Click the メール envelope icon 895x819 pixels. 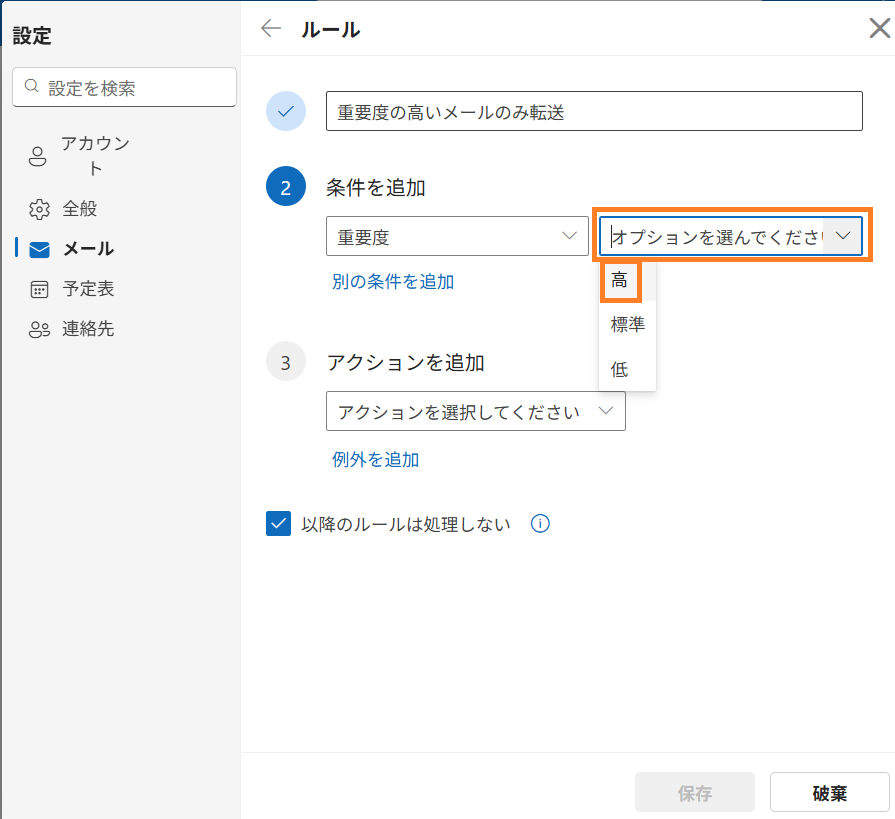coord(39,249)
